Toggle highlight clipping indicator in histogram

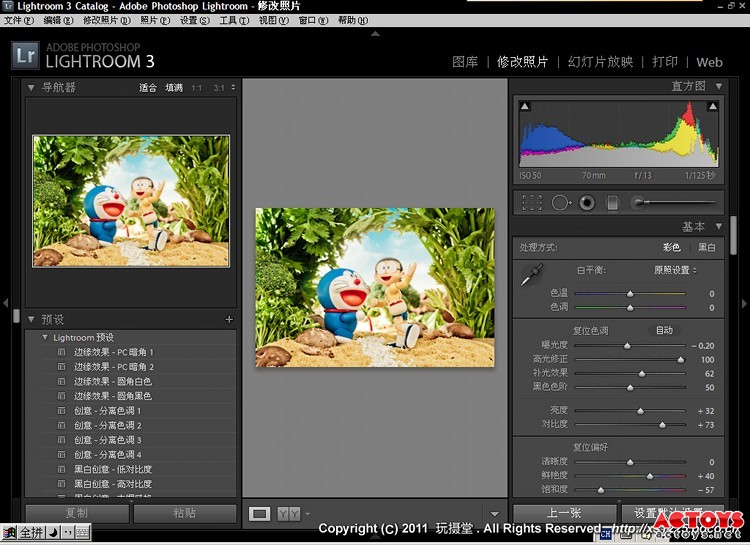pyautogui.click(x=713, y=106)
